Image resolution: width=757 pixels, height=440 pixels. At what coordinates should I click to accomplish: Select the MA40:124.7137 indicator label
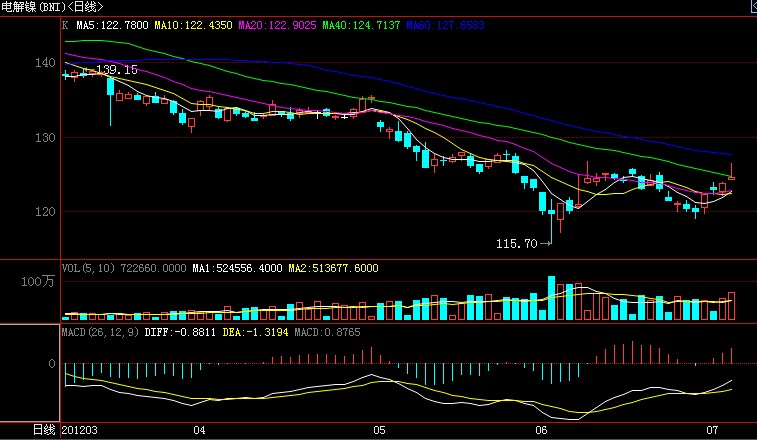tap(361, 25)
